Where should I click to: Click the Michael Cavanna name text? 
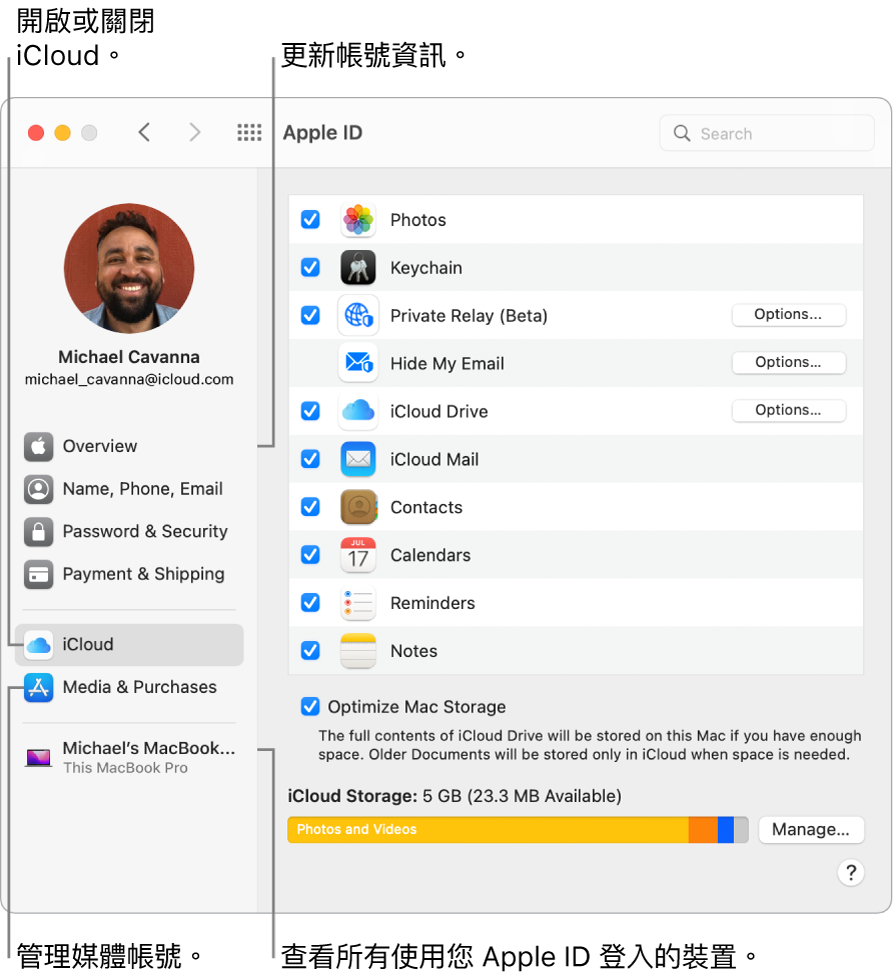129,357
